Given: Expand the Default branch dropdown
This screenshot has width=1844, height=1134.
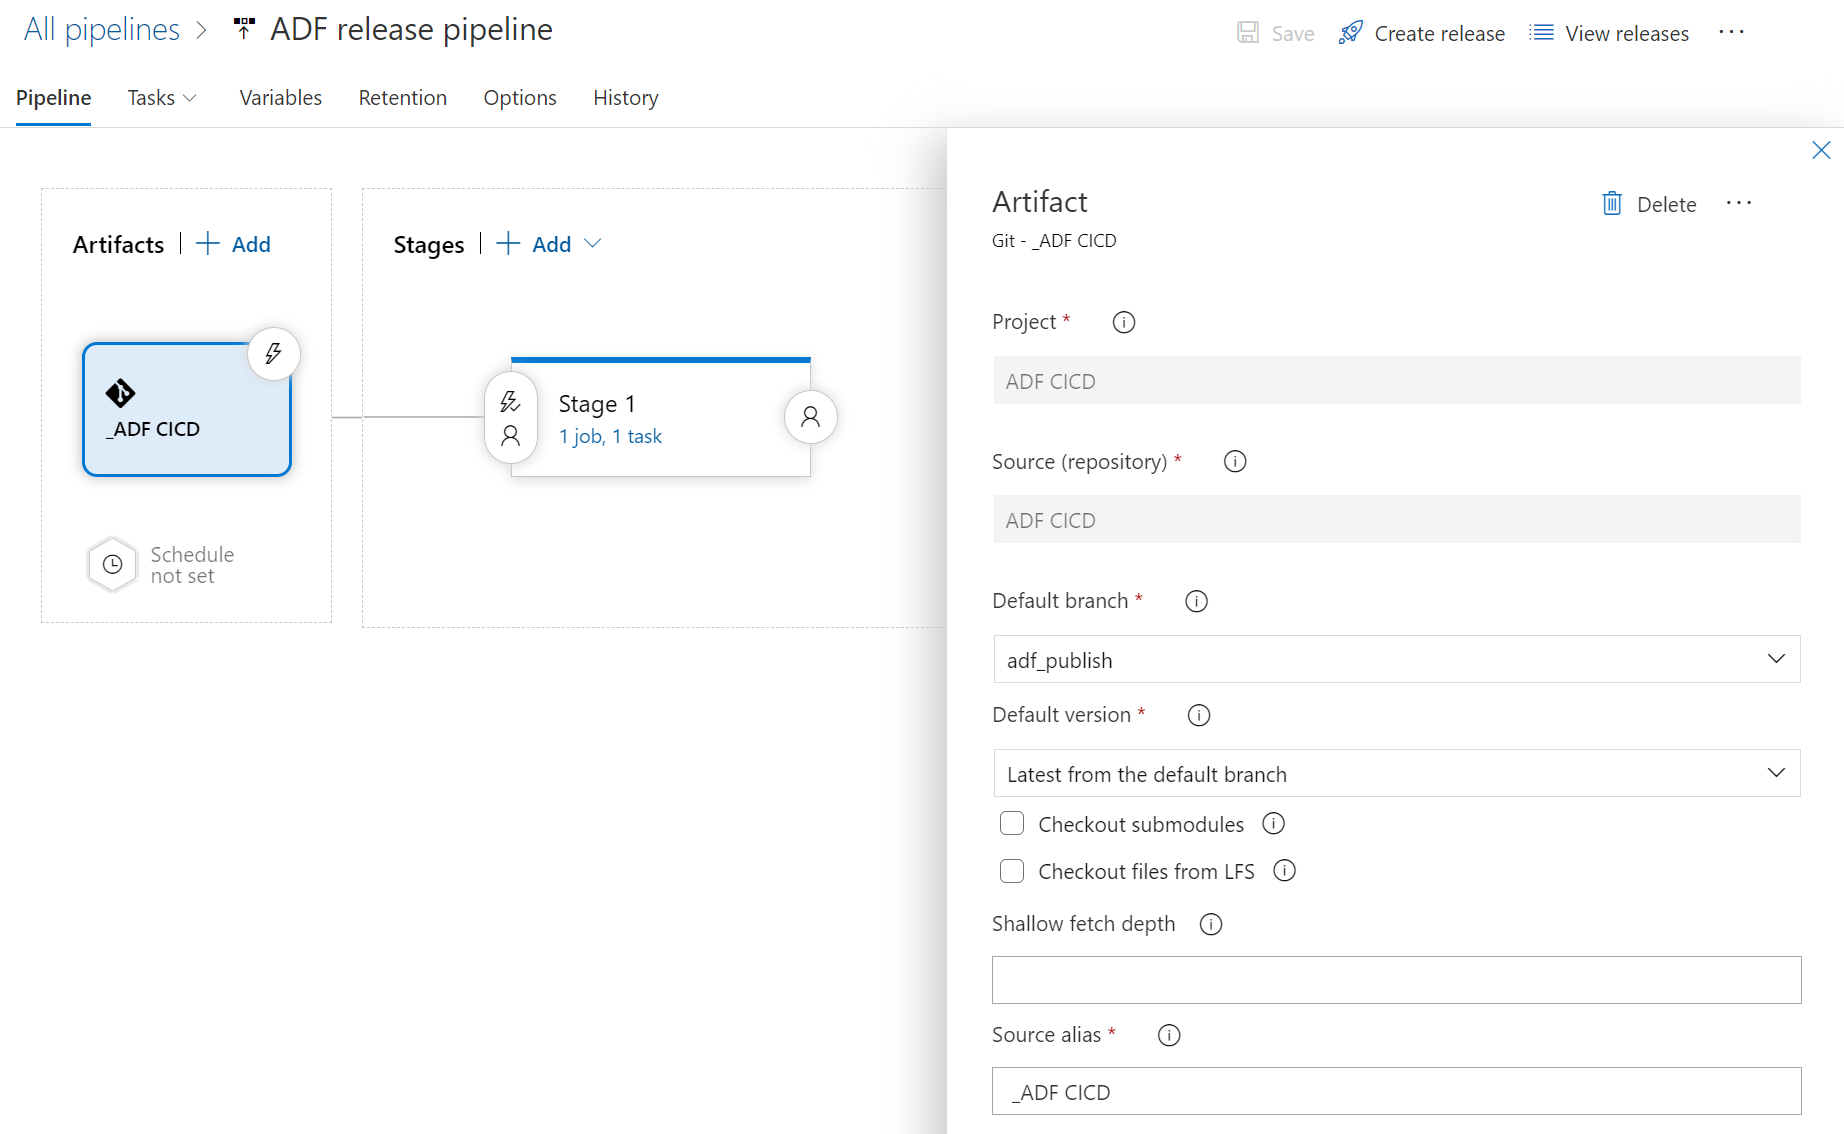Looking at the screenshot, I should [1775, 659].
